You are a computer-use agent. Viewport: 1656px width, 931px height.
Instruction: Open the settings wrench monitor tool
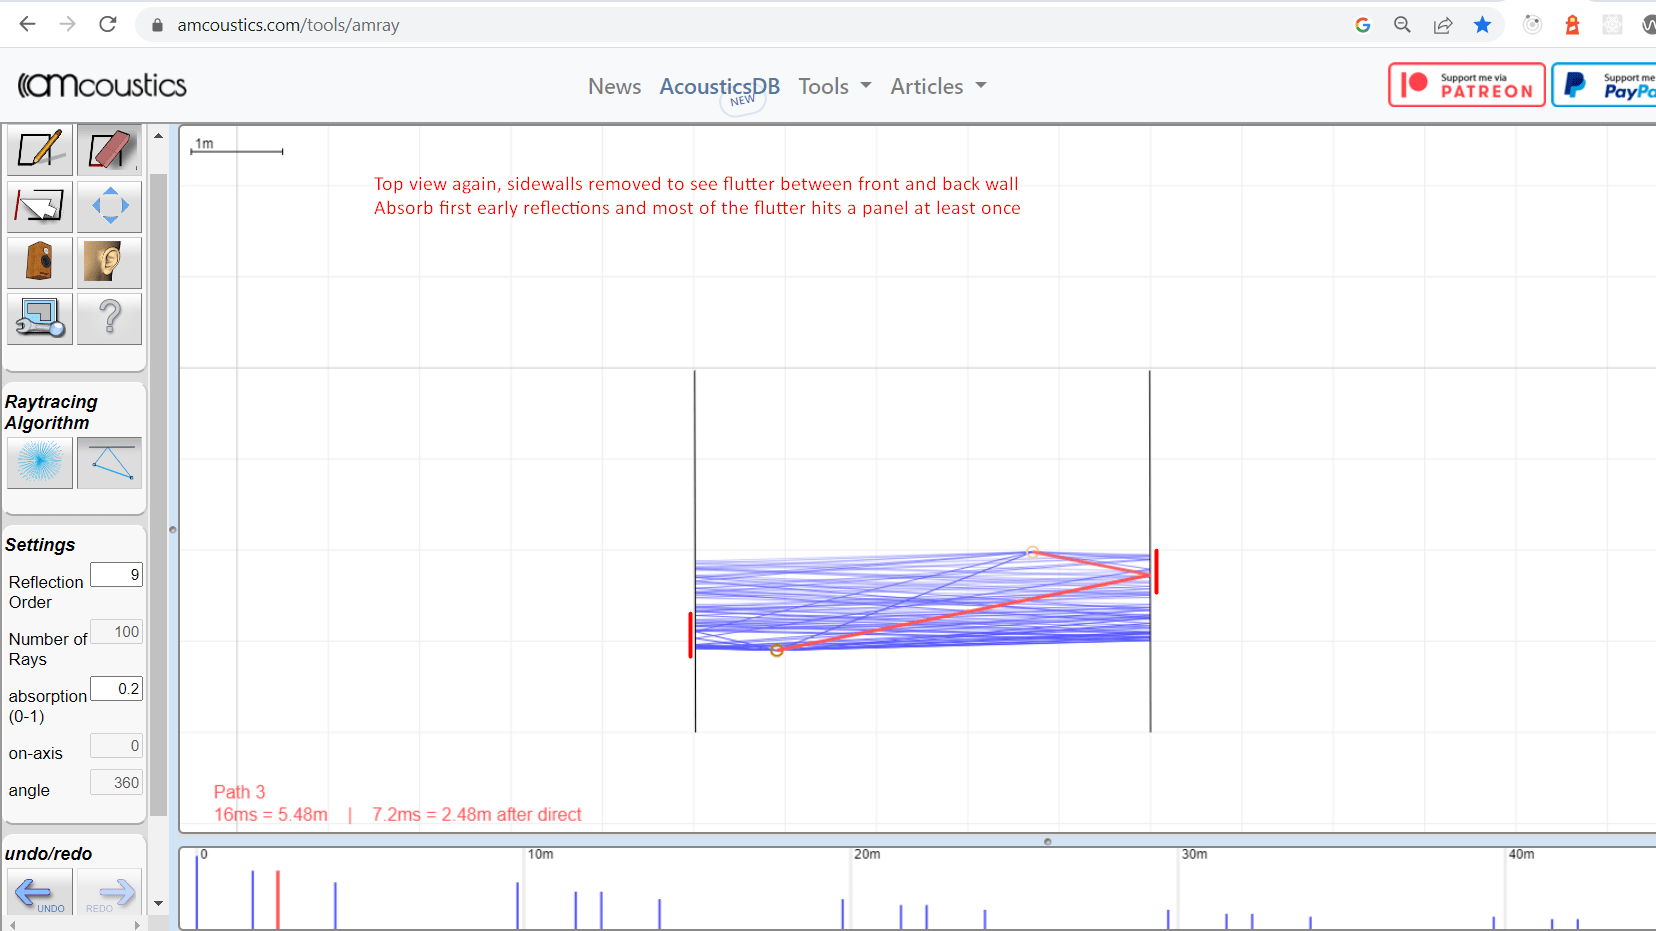(x=40, y=318)
